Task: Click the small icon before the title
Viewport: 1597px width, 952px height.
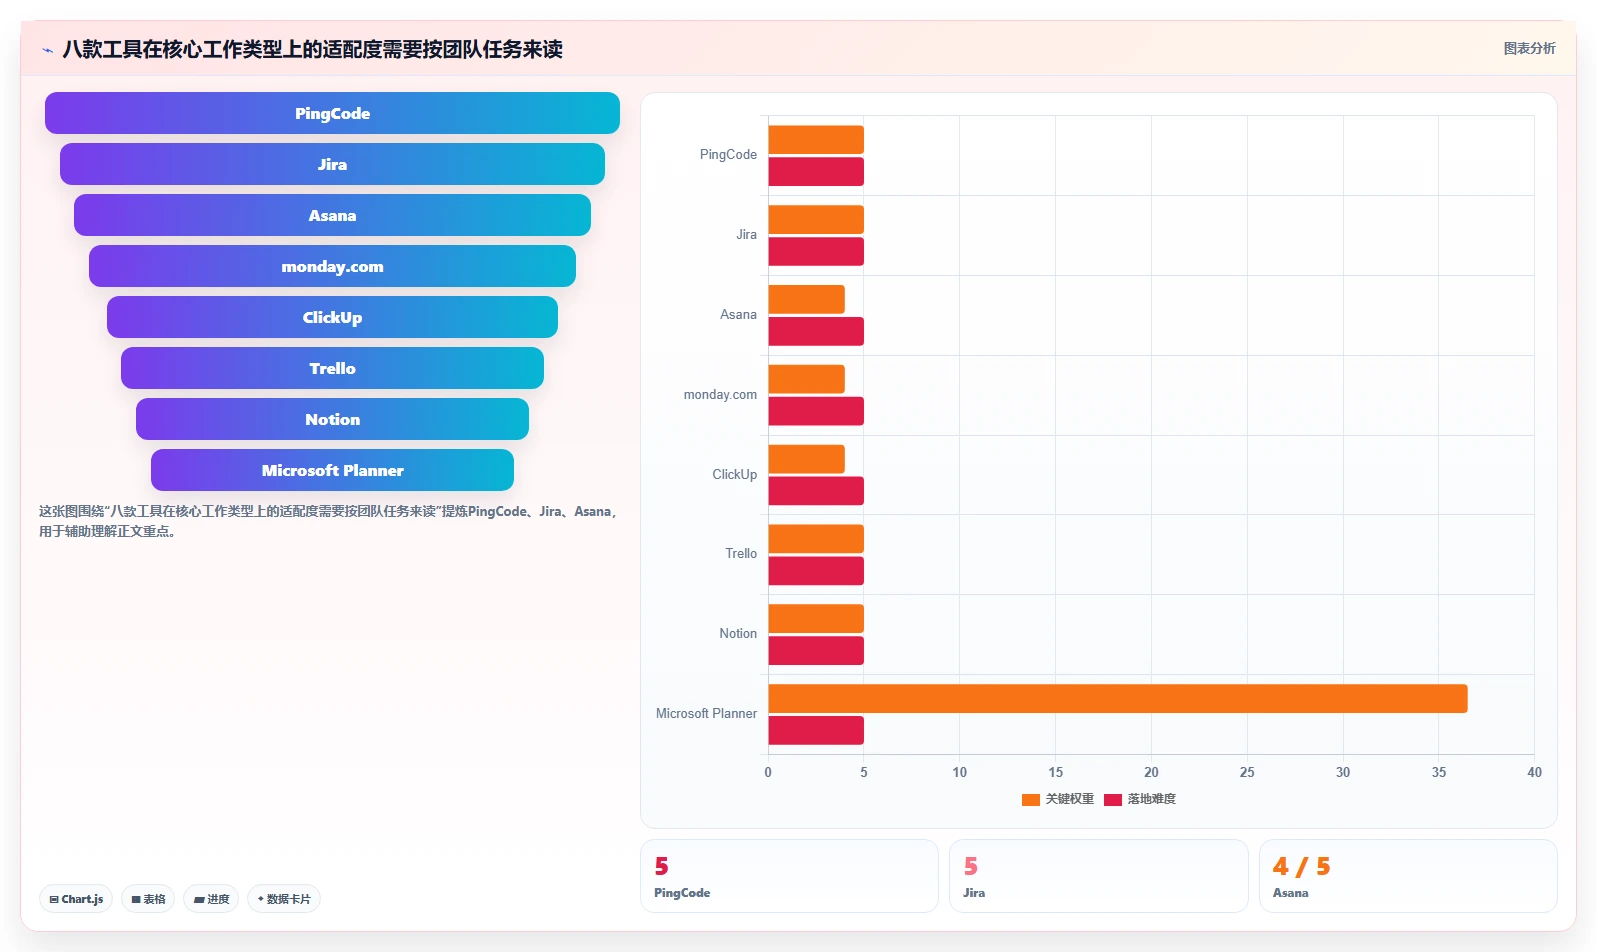Action: [47, 50]
